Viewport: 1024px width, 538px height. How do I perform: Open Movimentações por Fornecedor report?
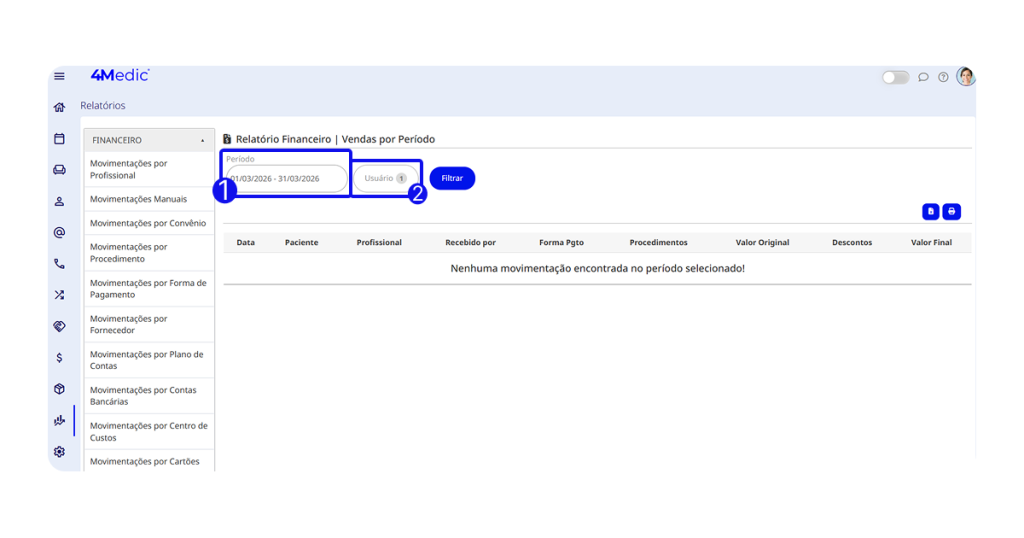(129, 324)
